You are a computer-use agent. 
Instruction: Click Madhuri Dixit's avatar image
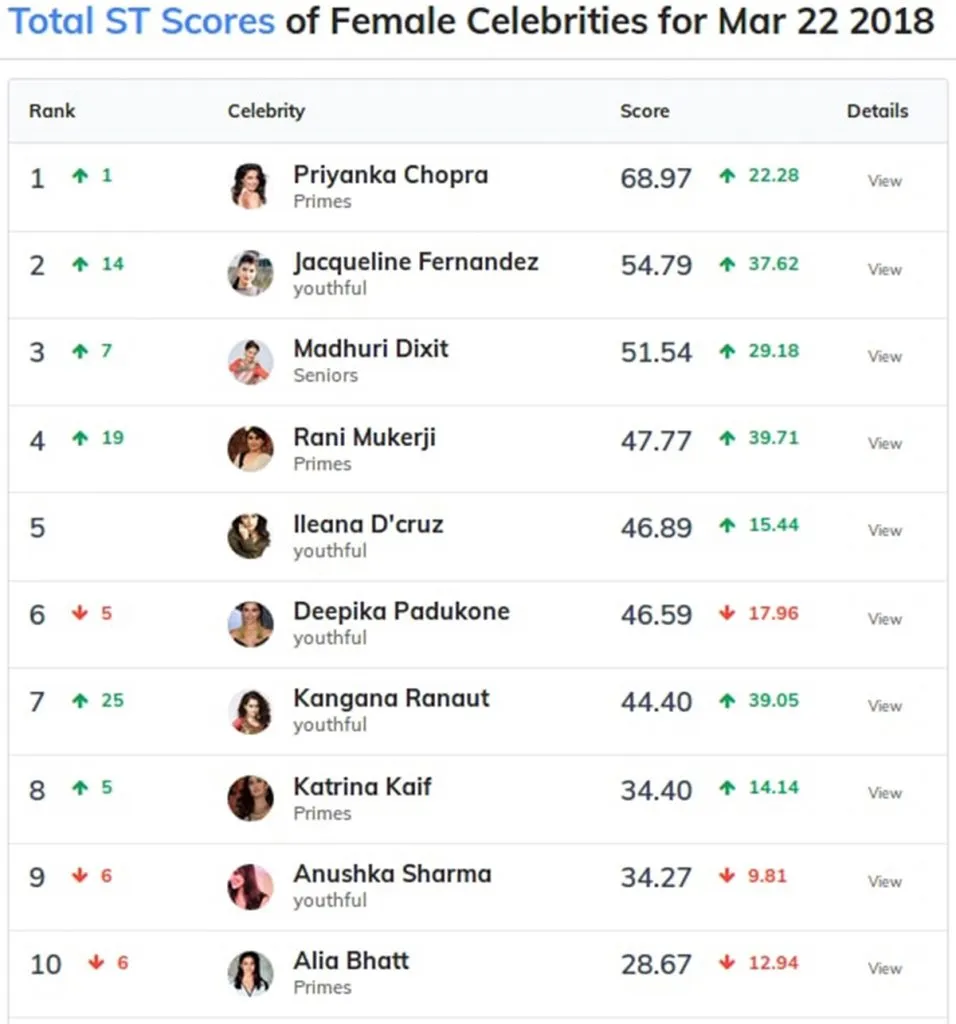pos(250,361)
